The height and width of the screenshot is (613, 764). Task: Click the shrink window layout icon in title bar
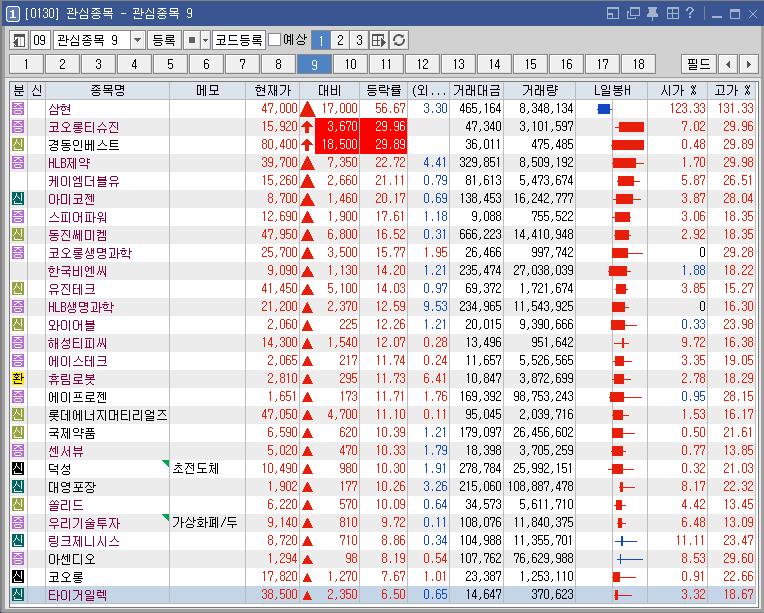click(613, 13)
